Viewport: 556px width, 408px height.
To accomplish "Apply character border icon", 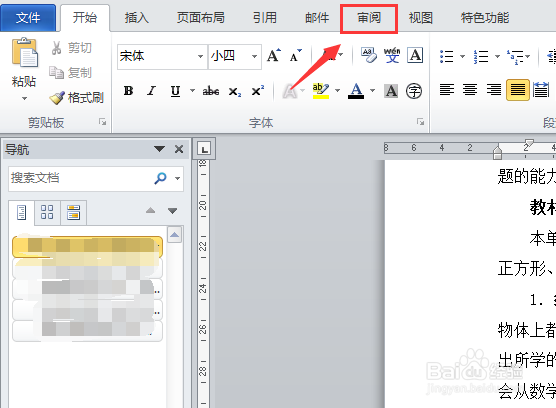I will point(415,55).
